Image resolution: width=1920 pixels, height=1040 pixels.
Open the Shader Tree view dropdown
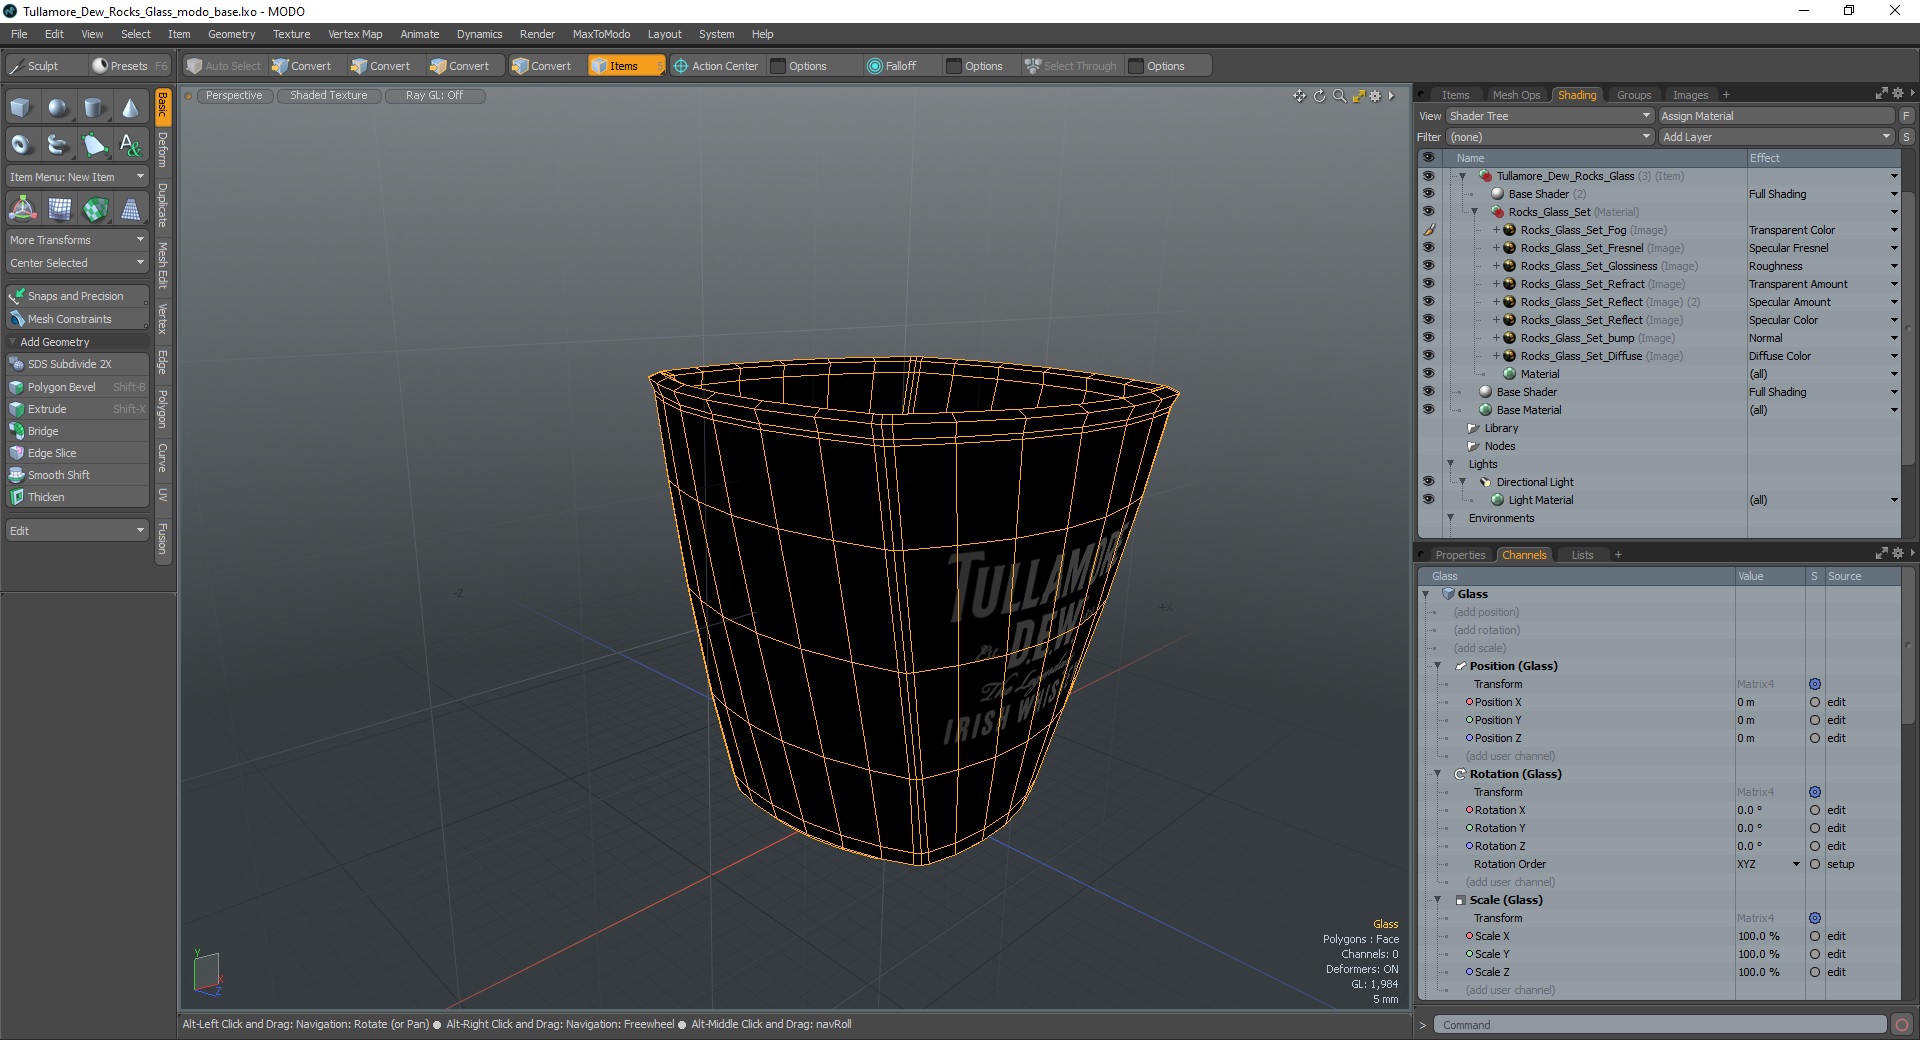1549,116
